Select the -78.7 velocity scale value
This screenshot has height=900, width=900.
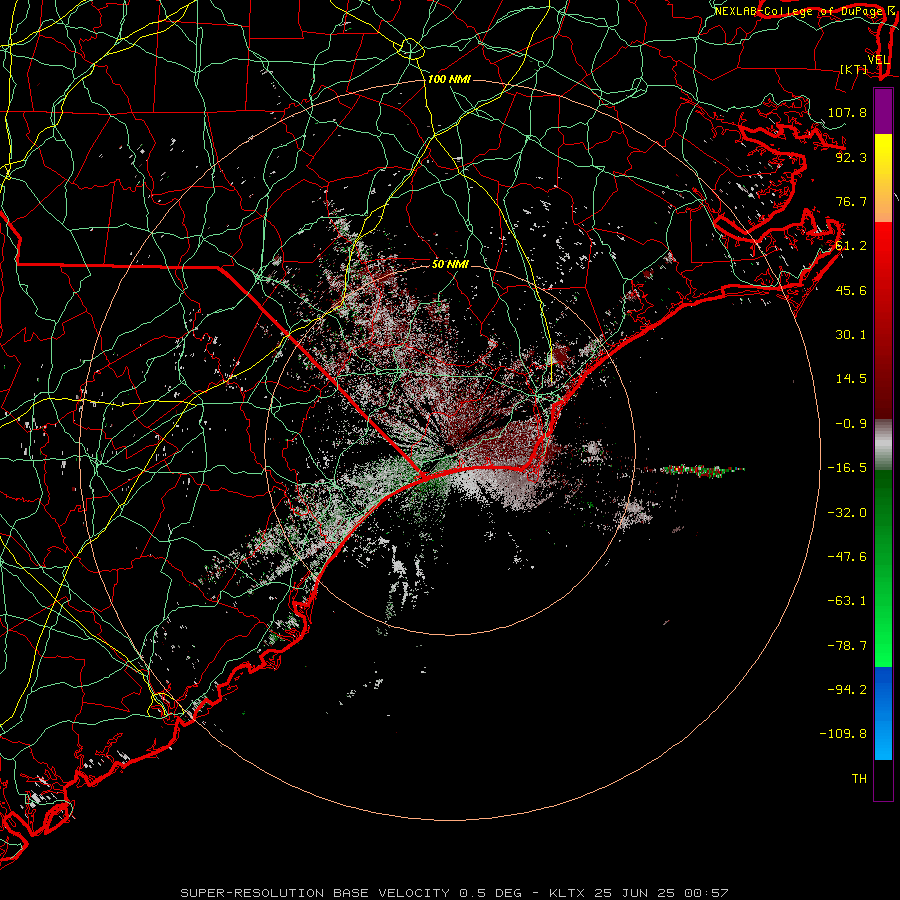click(x=847, y=646)
